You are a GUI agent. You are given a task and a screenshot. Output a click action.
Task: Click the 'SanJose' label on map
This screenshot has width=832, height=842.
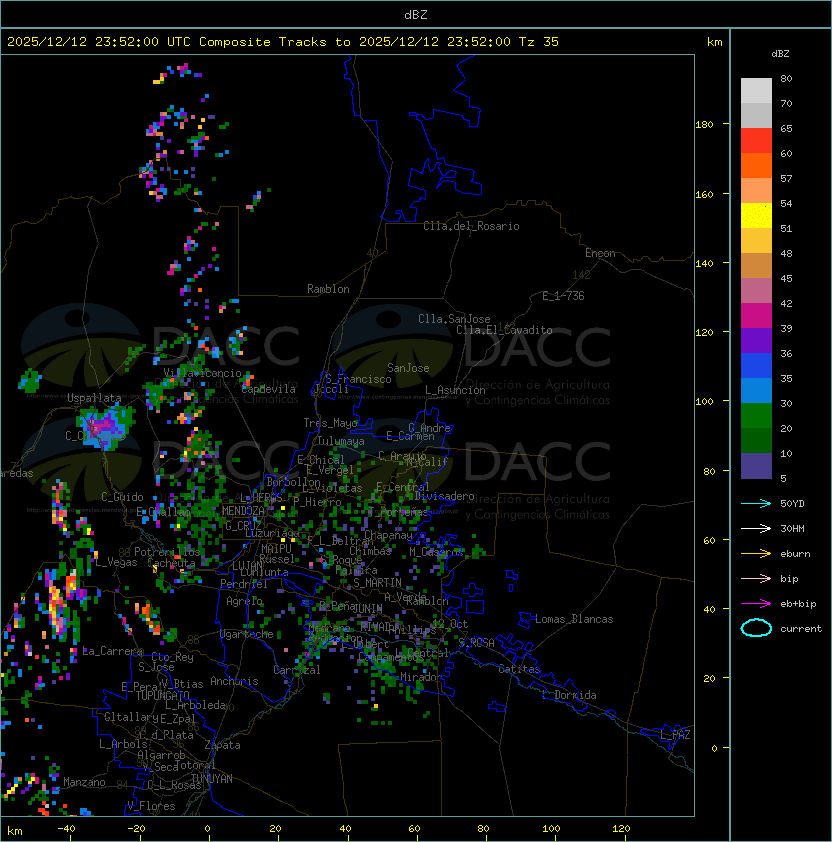(x=408, y=368)
